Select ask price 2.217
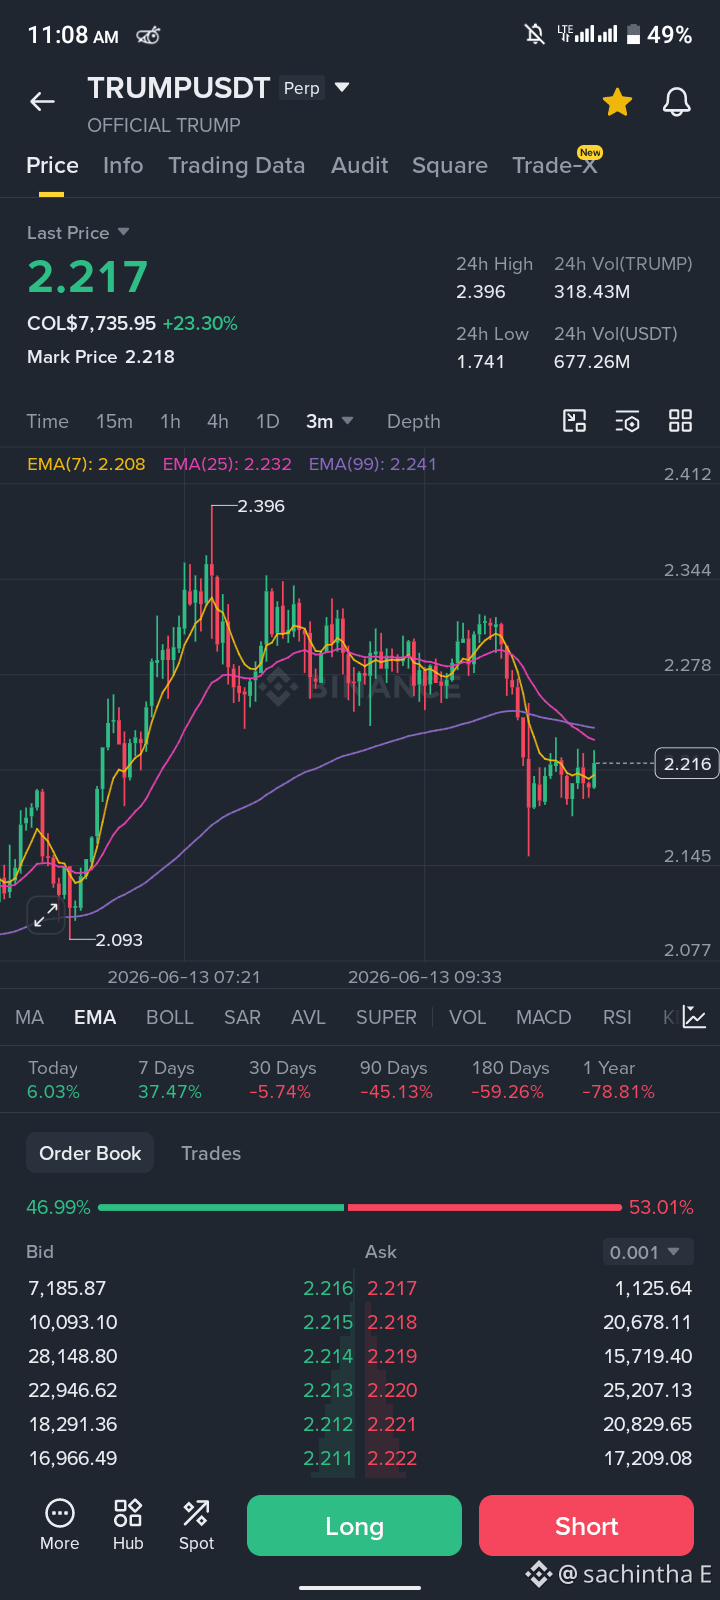The height and width of the screenshot is (1600, 720). (x=392, y=1288)
